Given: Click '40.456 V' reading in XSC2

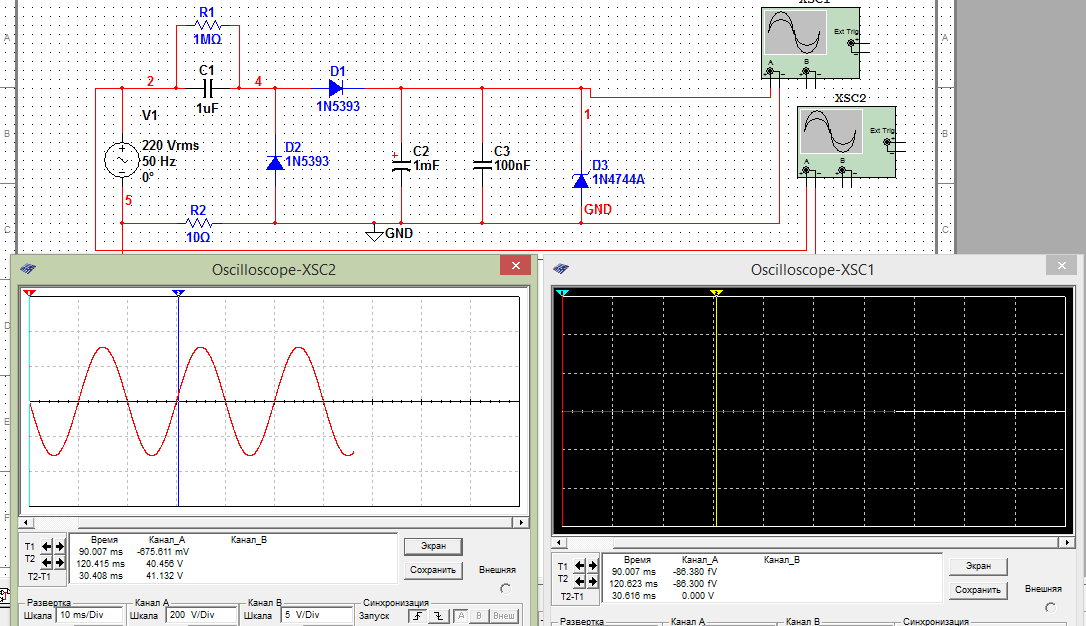Looking at the screenshot, I should pyautogui.click(x=164, y=564).
